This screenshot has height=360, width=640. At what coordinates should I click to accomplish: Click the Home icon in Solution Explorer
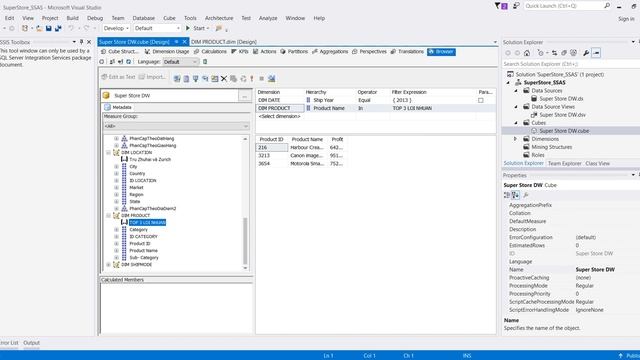tap(527, 53)
